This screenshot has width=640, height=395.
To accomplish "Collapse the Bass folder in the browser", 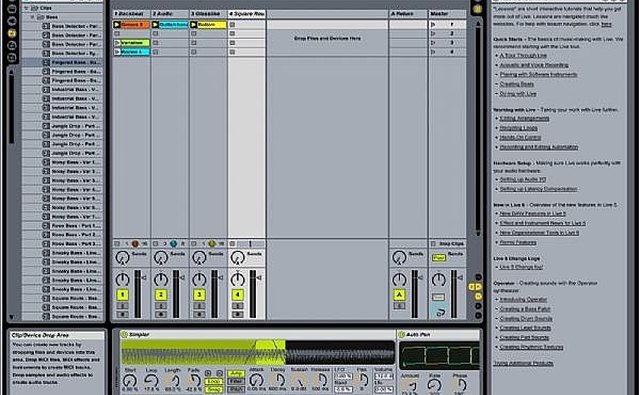I will [x=32, y=17].
